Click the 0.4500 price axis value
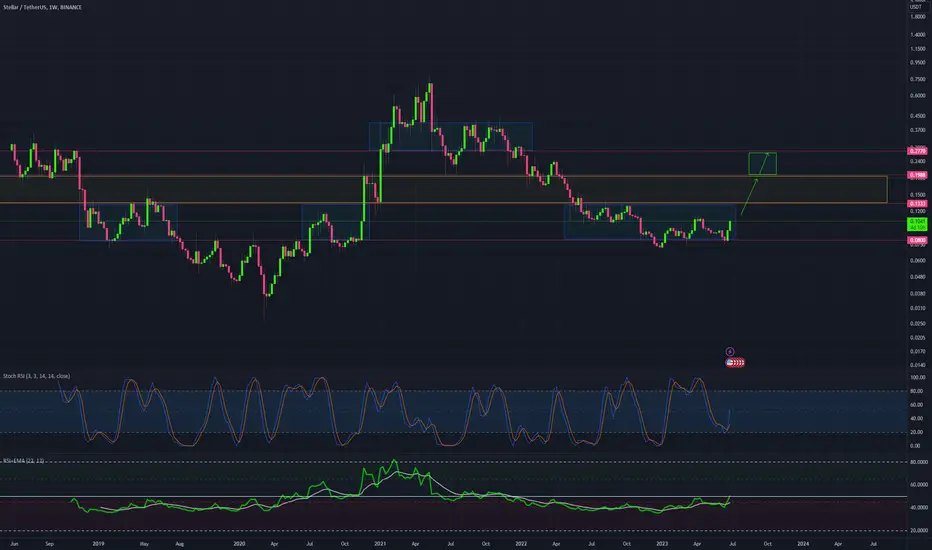The image size is (932, 550). pos(918,116)
